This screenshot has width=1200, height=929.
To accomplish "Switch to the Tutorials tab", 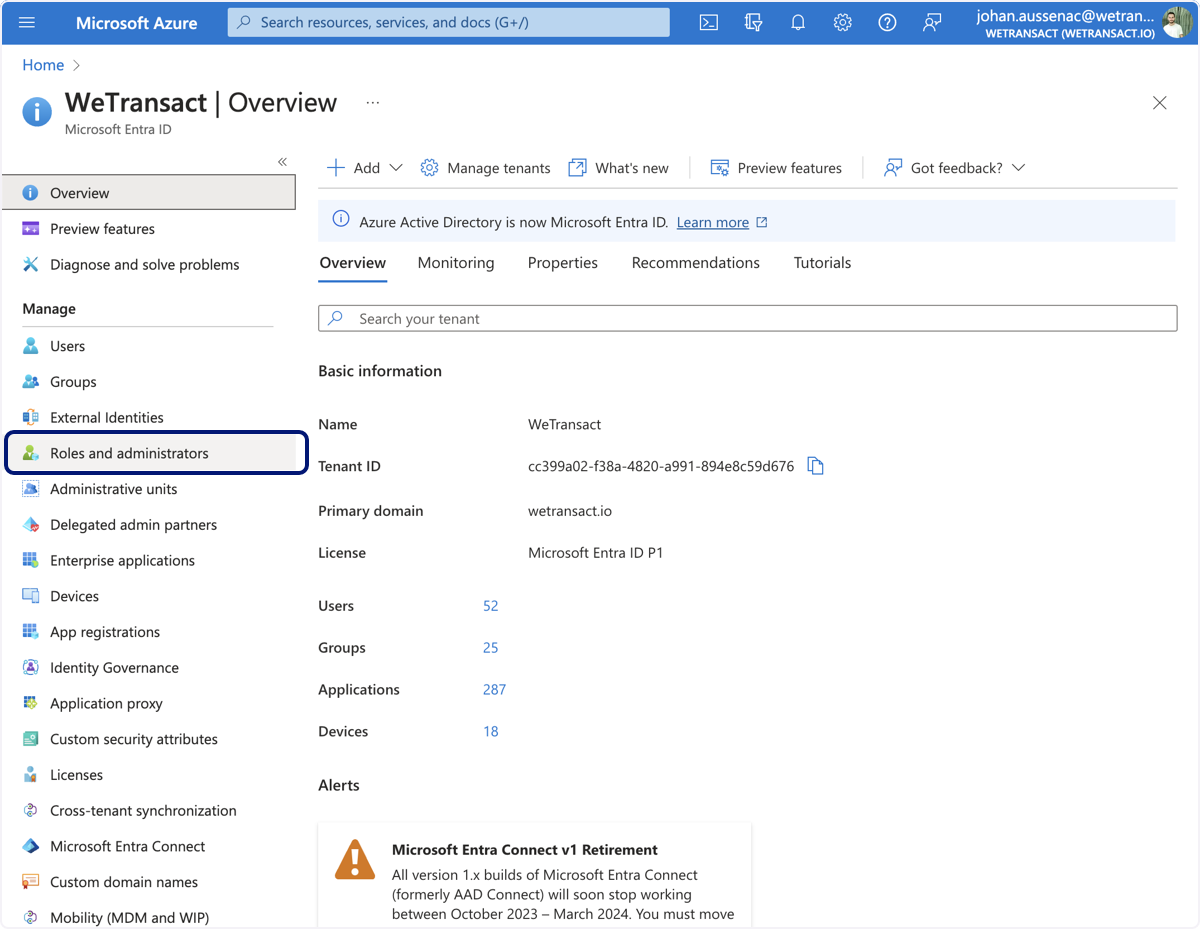I will click(x=823, y=263).
